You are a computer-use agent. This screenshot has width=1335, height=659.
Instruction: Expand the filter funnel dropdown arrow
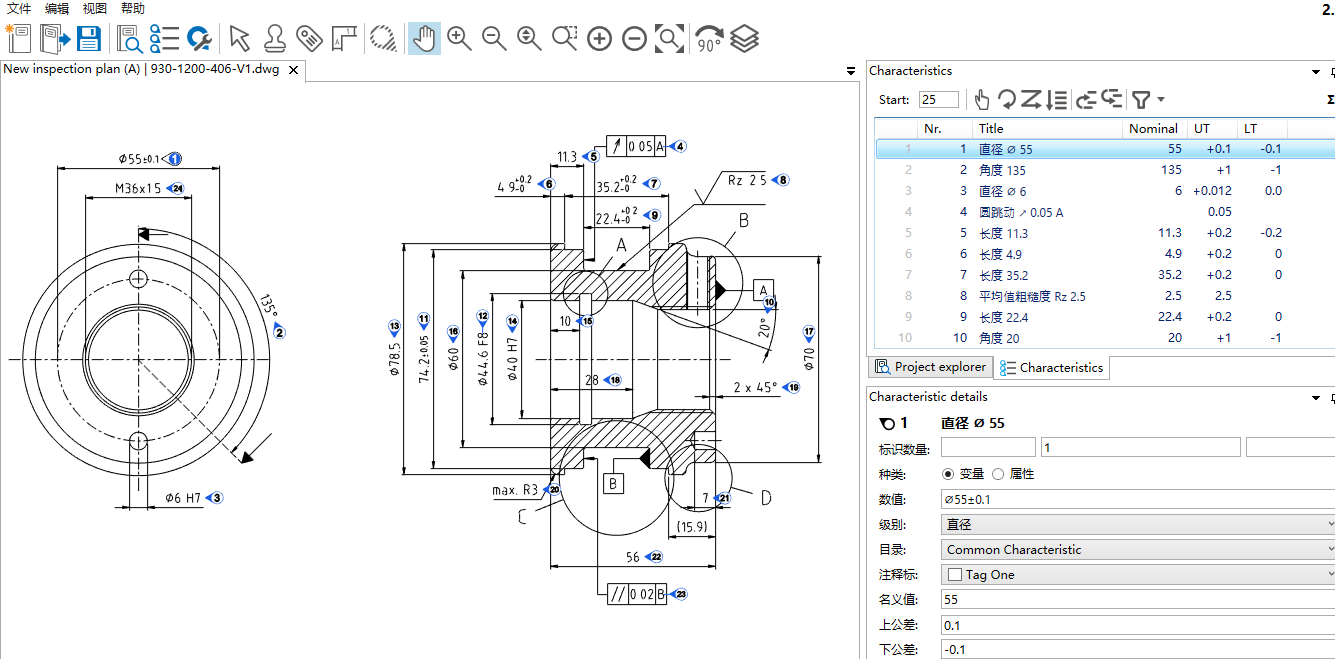[1160, 99]
